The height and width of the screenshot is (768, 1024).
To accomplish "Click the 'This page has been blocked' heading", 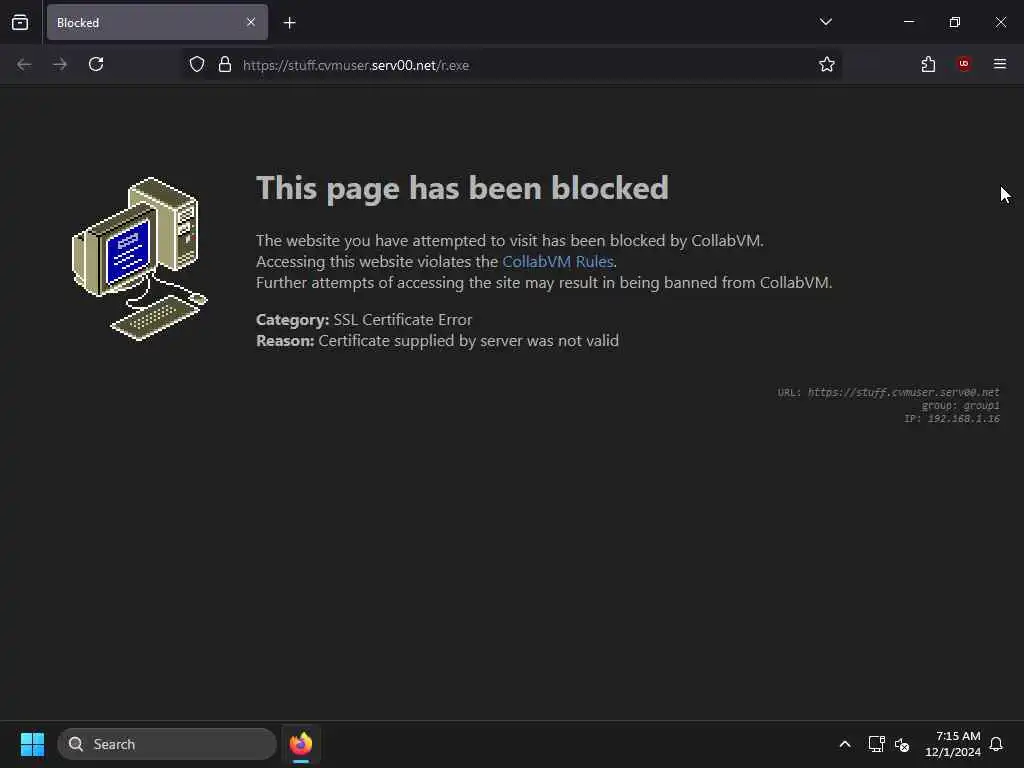I will [x=462, y=188].
